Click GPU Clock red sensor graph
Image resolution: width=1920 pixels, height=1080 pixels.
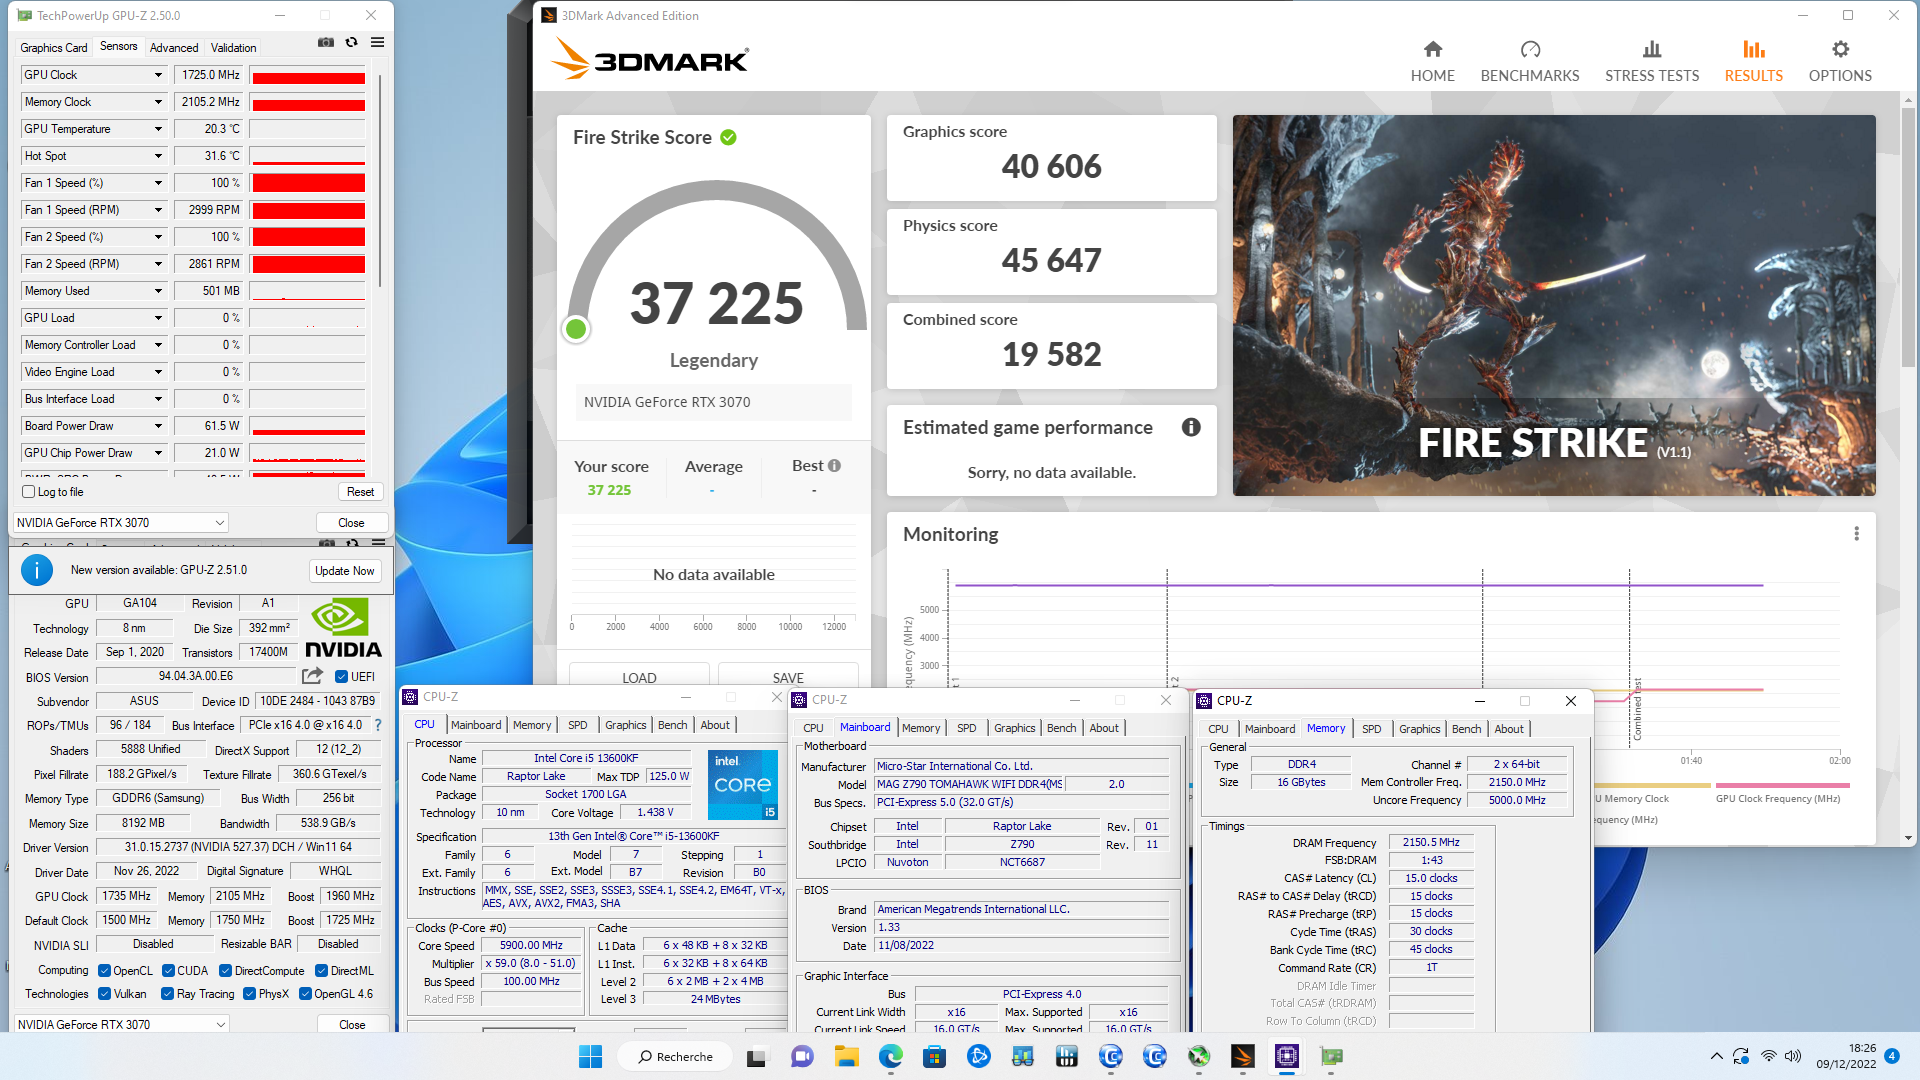click(308, 75)
